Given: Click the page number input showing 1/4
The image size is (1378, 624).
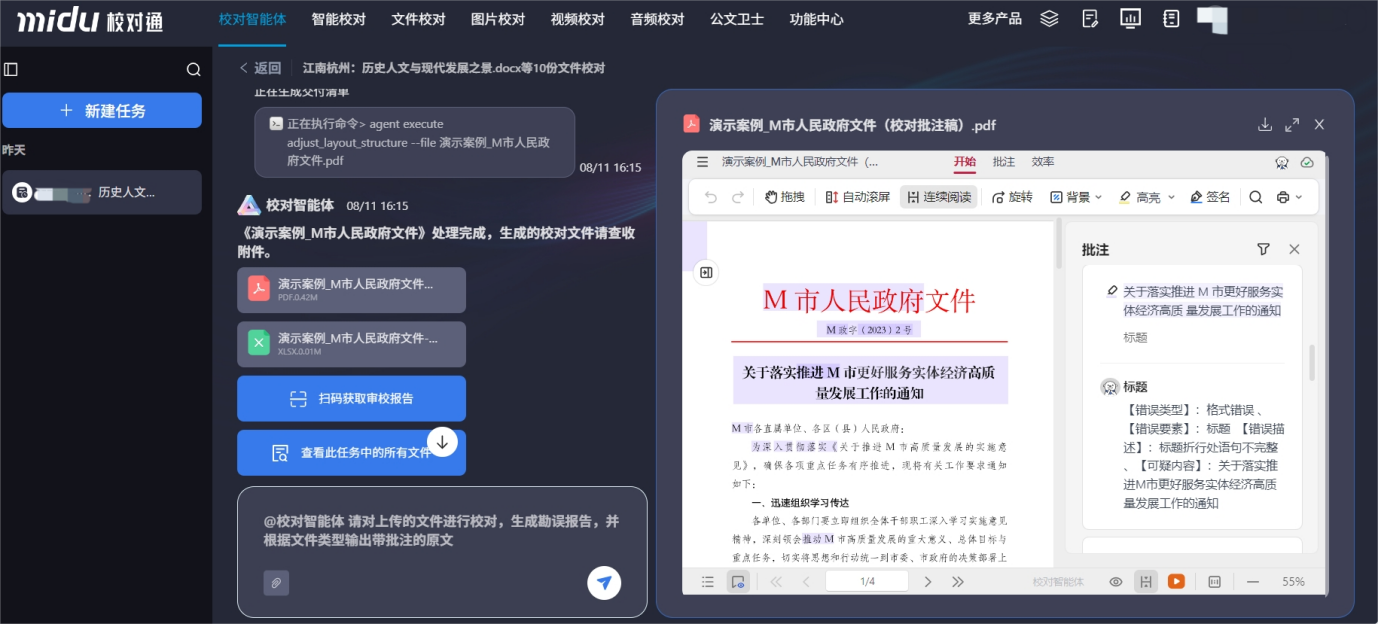Looking at the screenshot, I should point(866,581).
